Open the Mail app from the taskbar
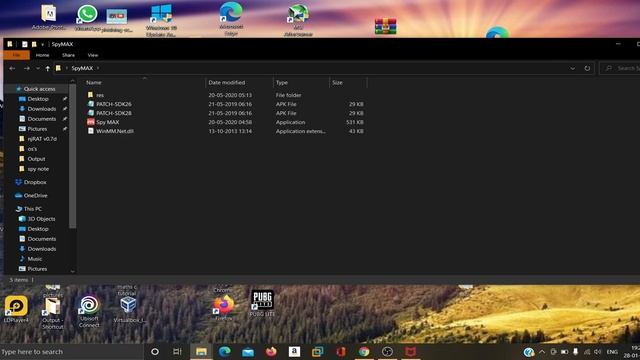Image resolution: width=640 pixels, height=360 pixels. [x=248, y=352]
